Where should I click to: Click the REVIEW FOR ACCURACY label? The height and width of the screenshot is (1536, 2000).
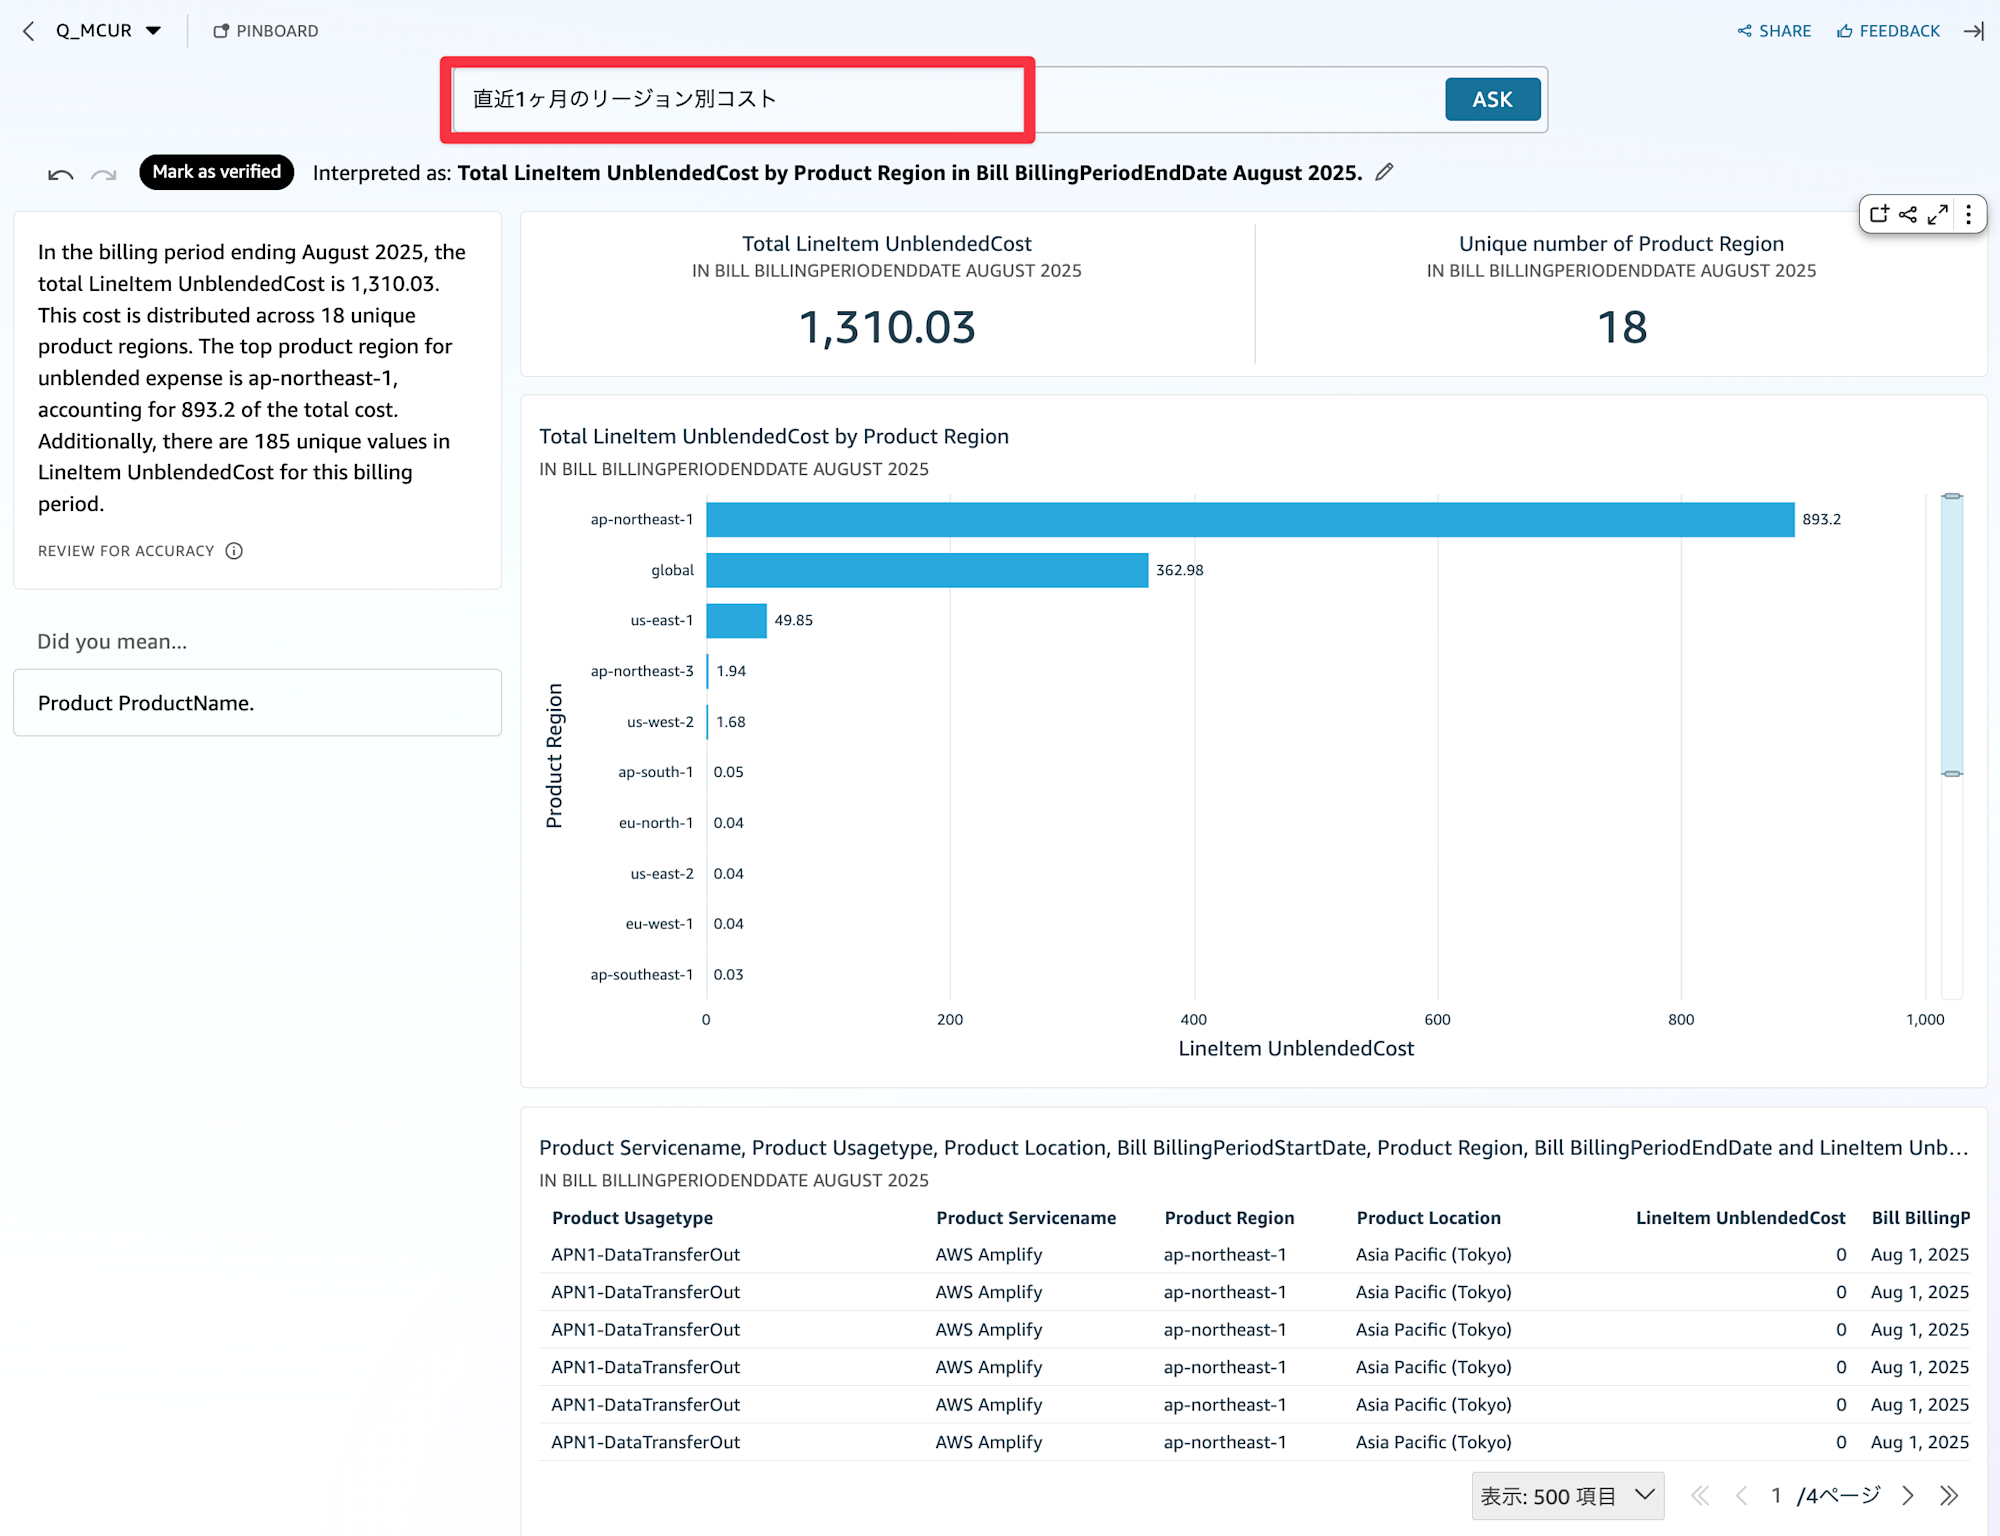pos(126,551)
